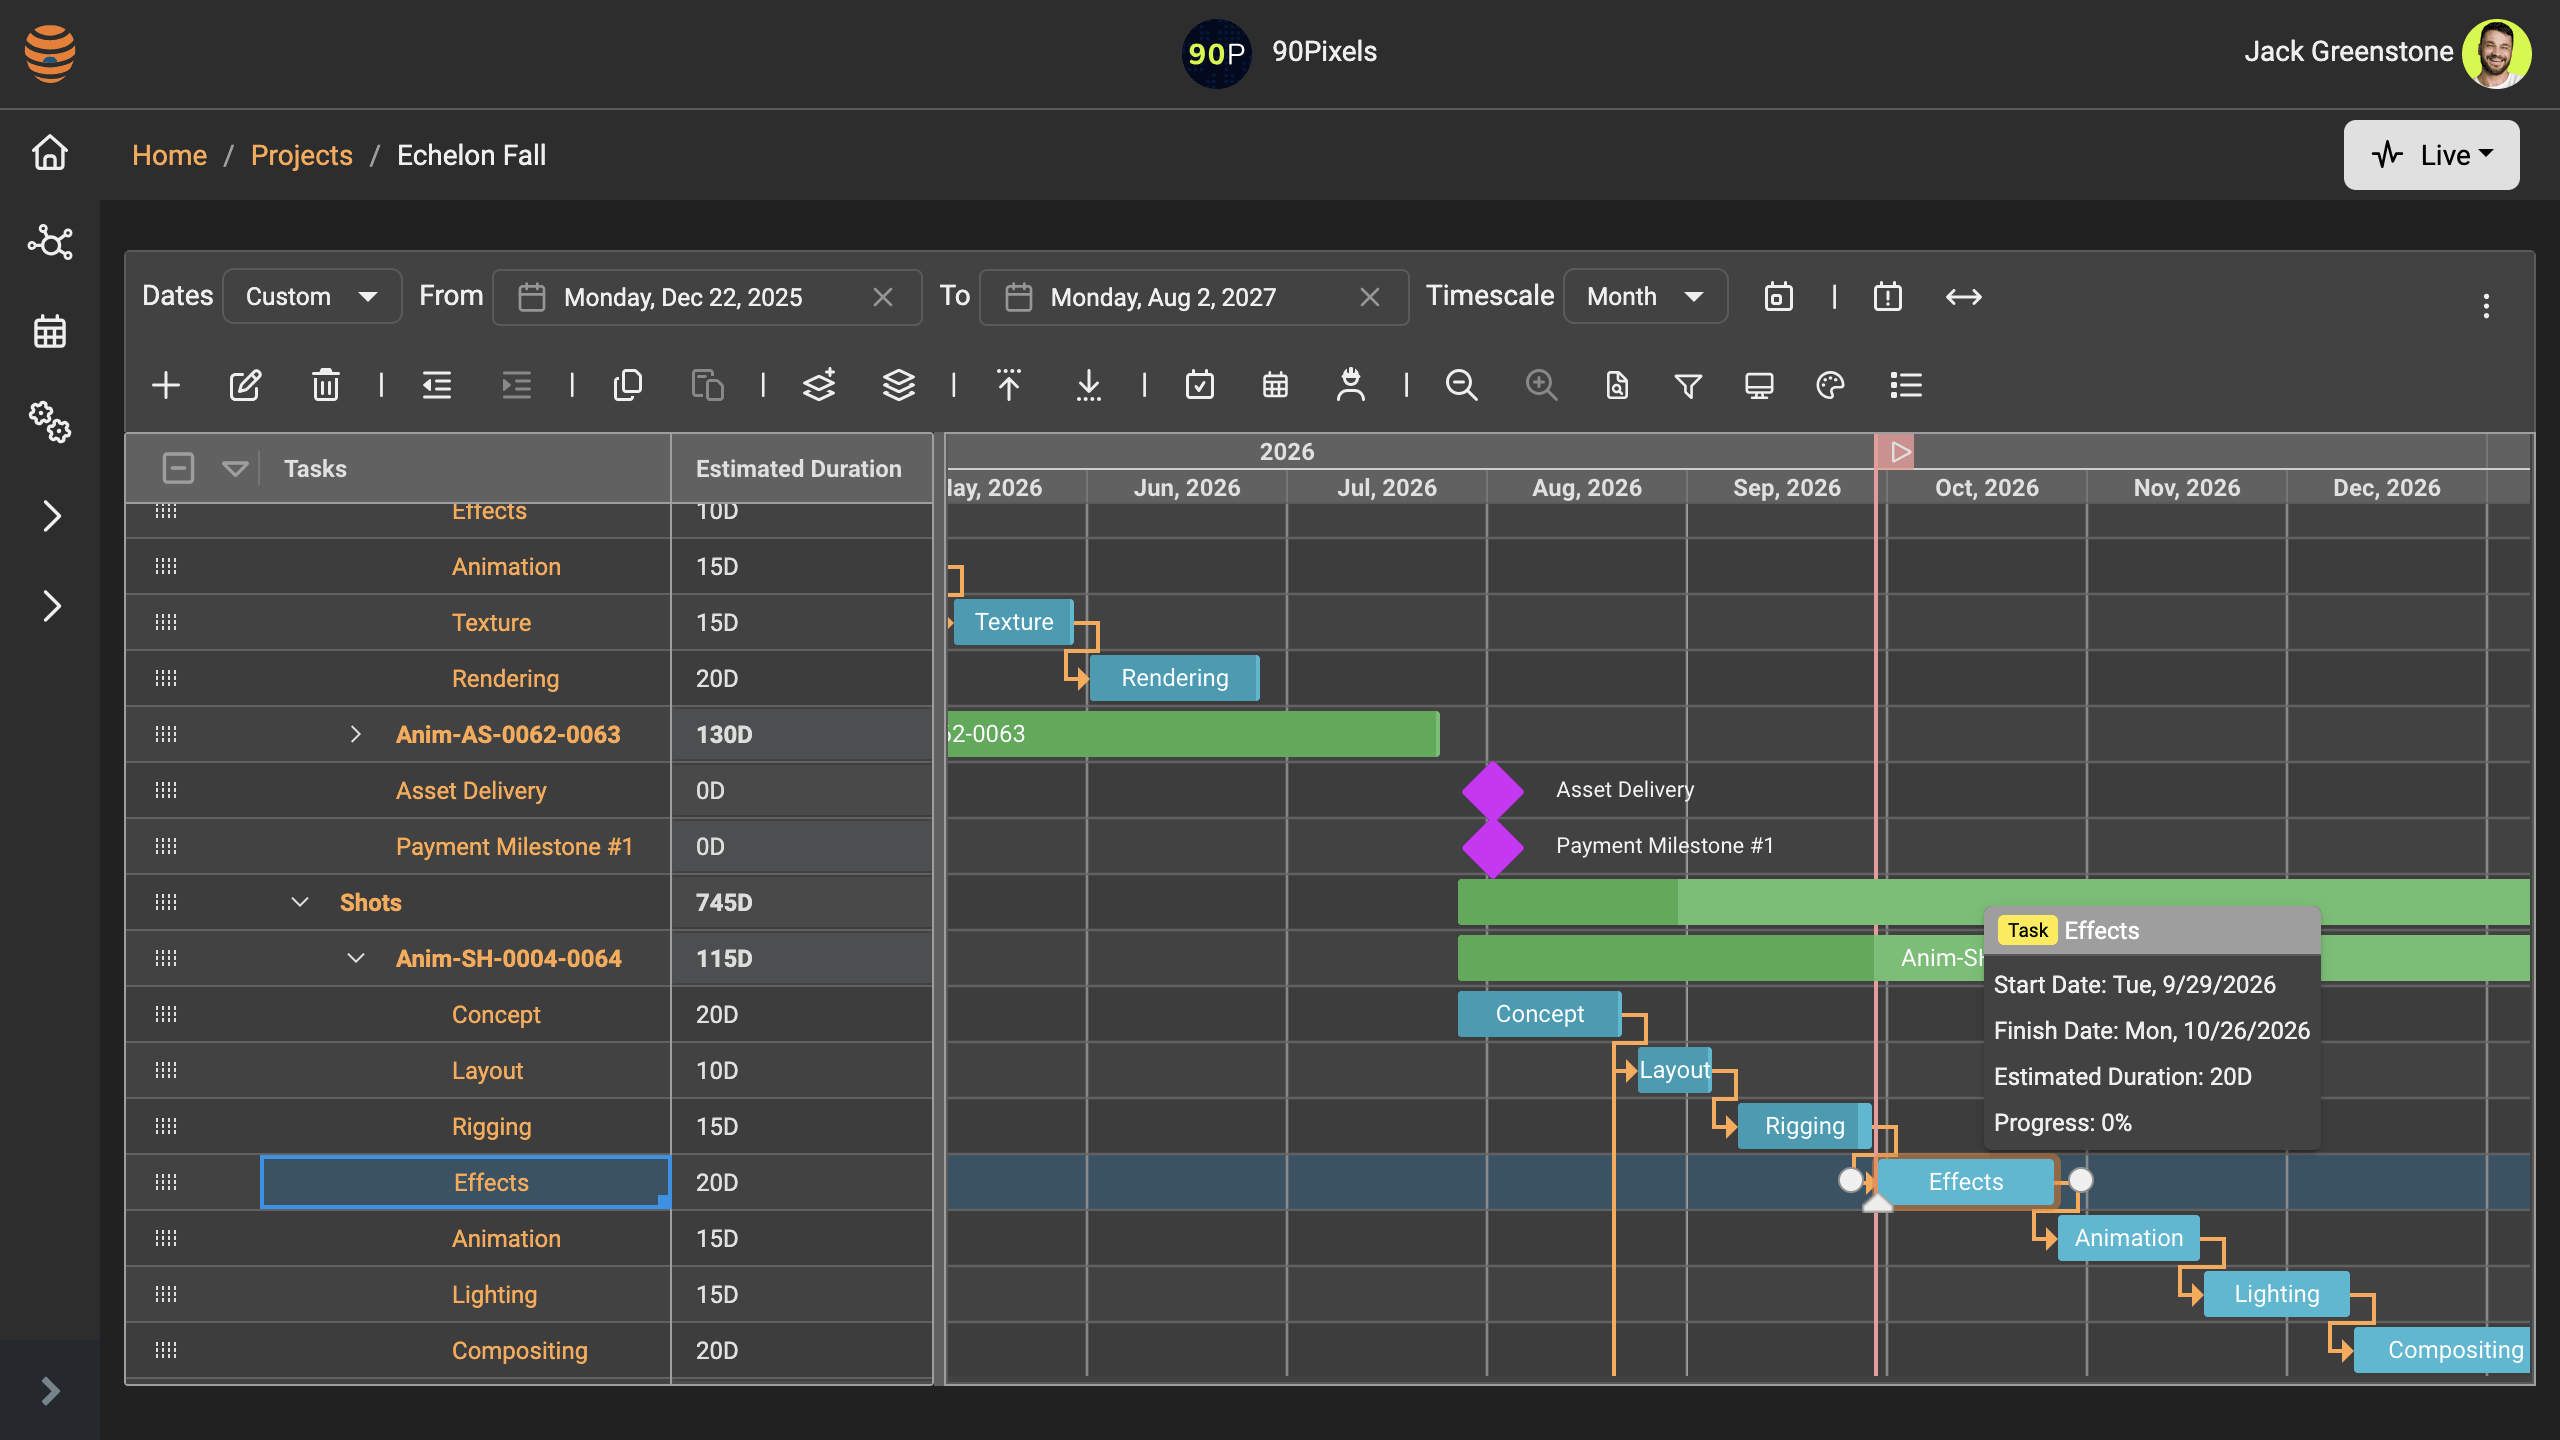
Task: Open Tasks header dropdown triangle
Action: 235,468
